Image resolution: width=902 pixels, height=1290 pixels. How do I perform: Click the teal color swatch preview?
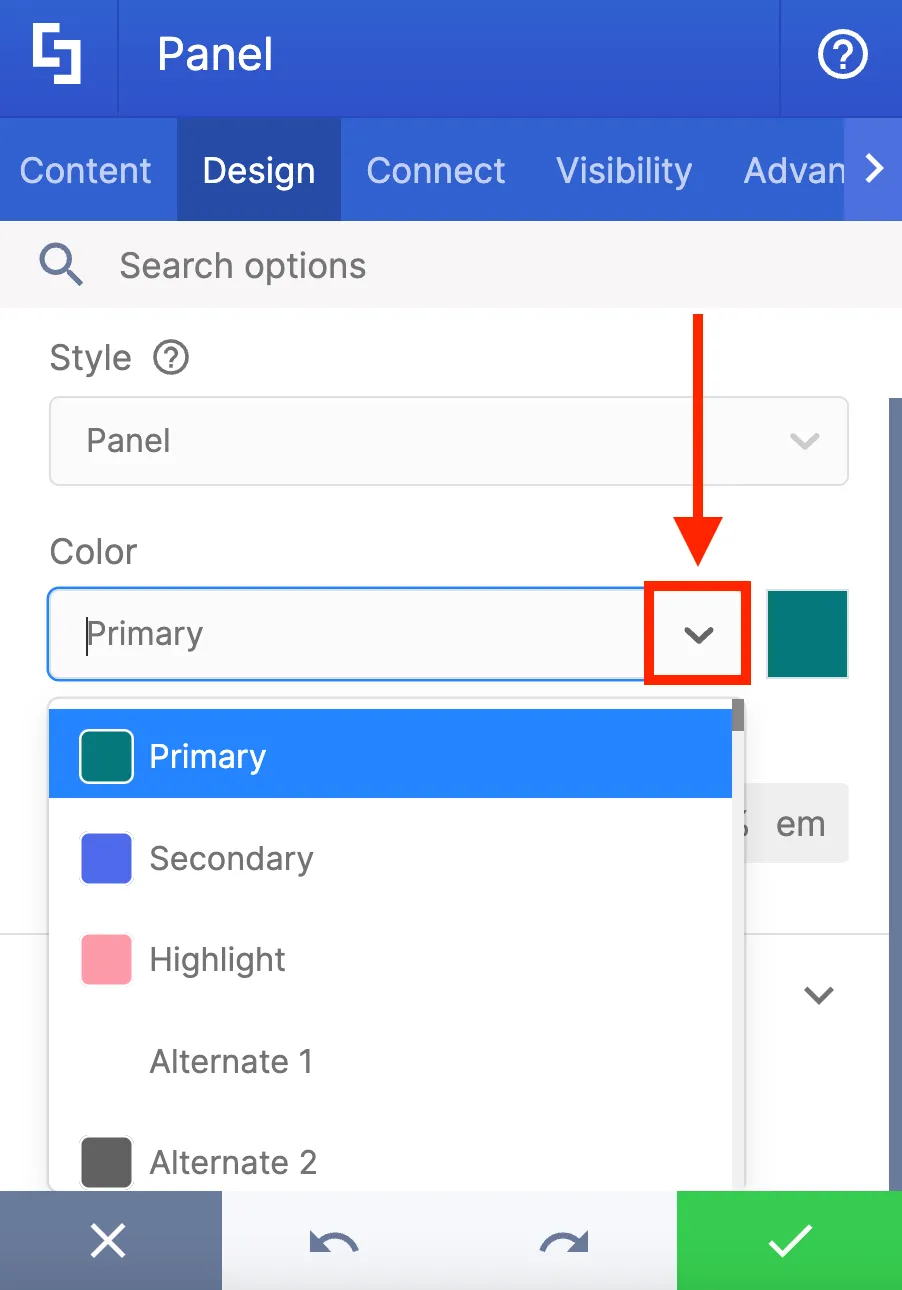point(808,634)
